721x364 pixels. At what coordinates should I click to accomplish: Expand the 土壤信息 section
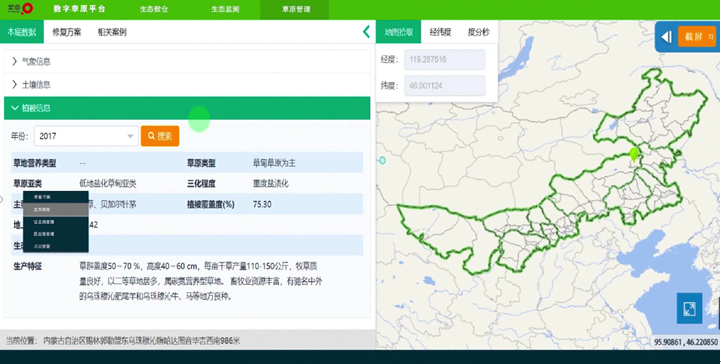point(187,85)
